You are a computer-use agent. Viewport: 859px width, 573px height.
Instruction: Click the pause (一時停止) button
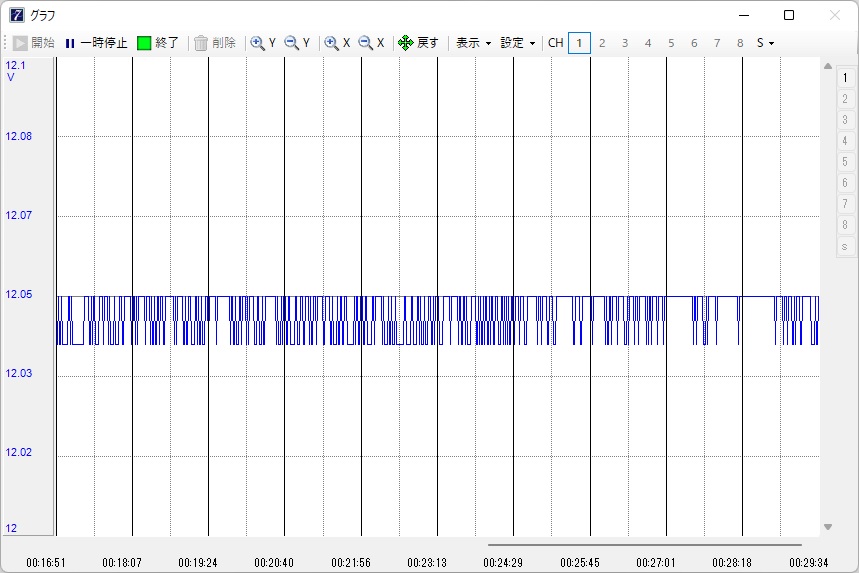tap(96, 43)
